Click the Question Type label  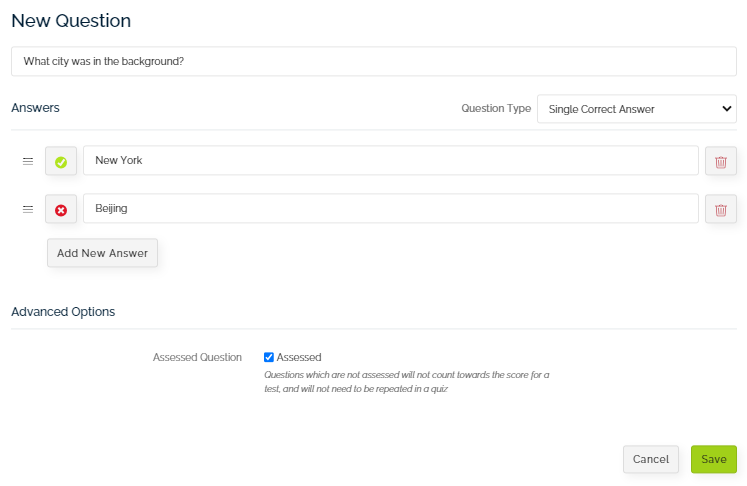[496, 109]
